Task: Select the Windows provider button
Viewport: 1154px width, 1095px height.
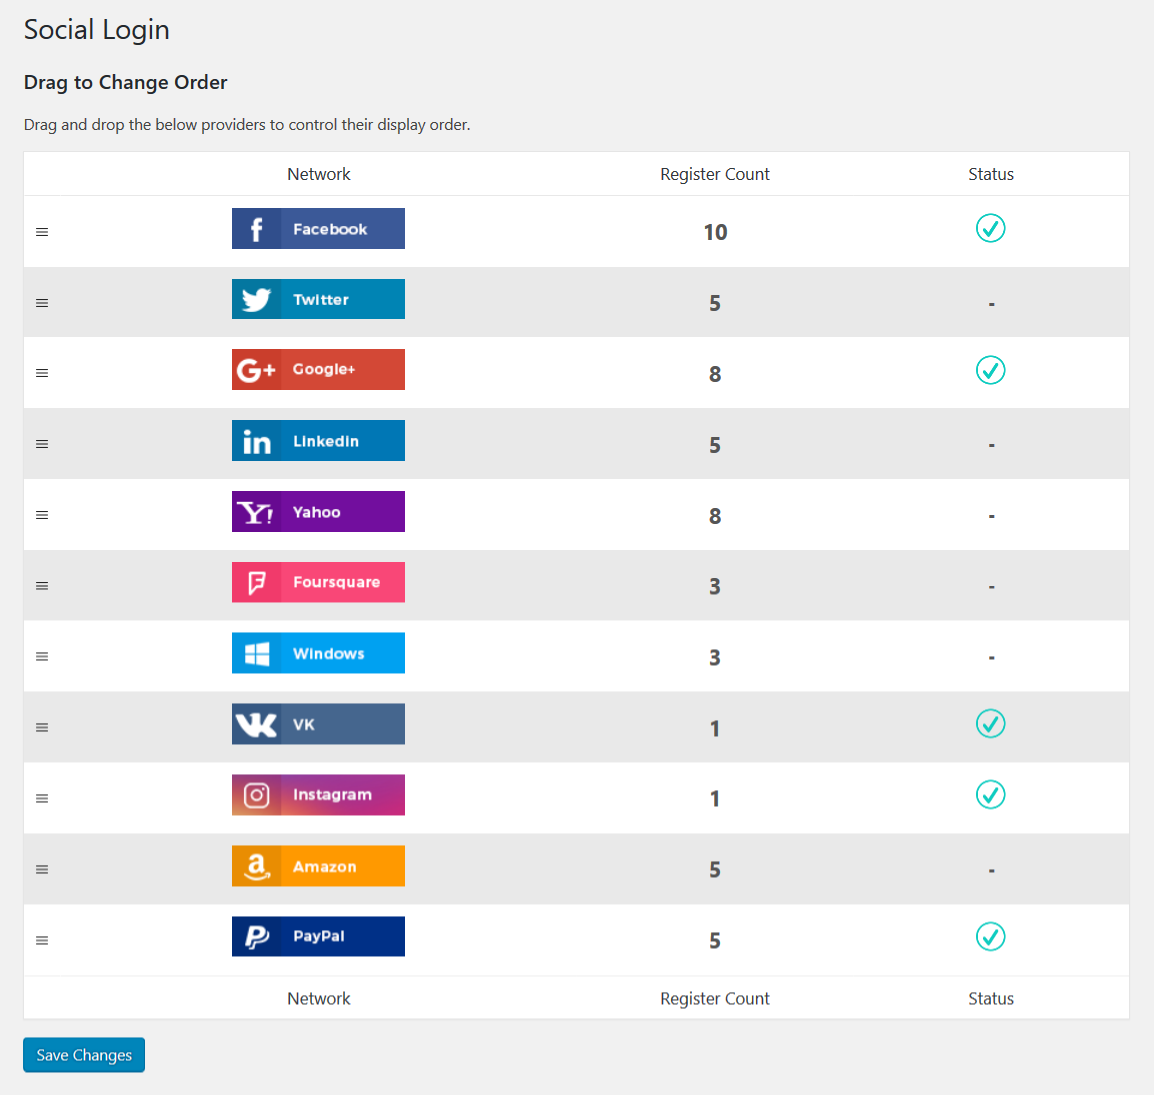Action: (318, 653)
